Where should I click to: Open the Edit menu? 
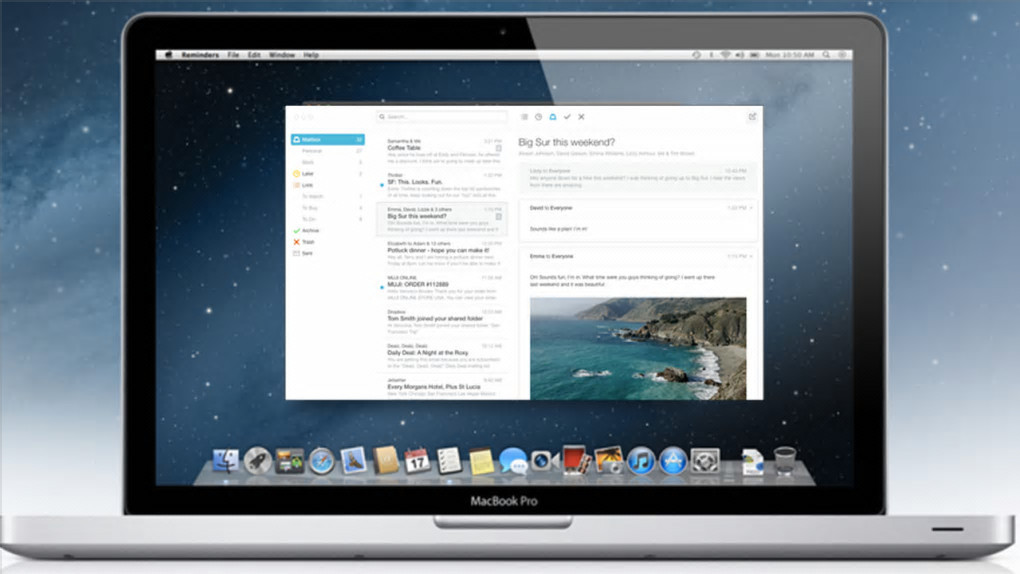[x=254, y=55]
